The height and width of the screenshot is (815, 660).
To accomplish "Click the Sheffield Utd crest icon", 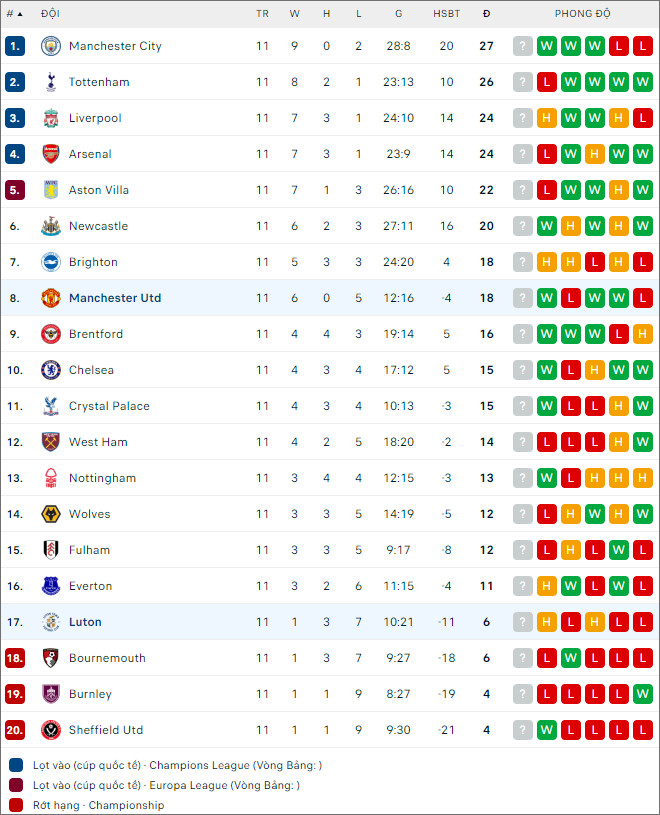I will coord(51,730).
